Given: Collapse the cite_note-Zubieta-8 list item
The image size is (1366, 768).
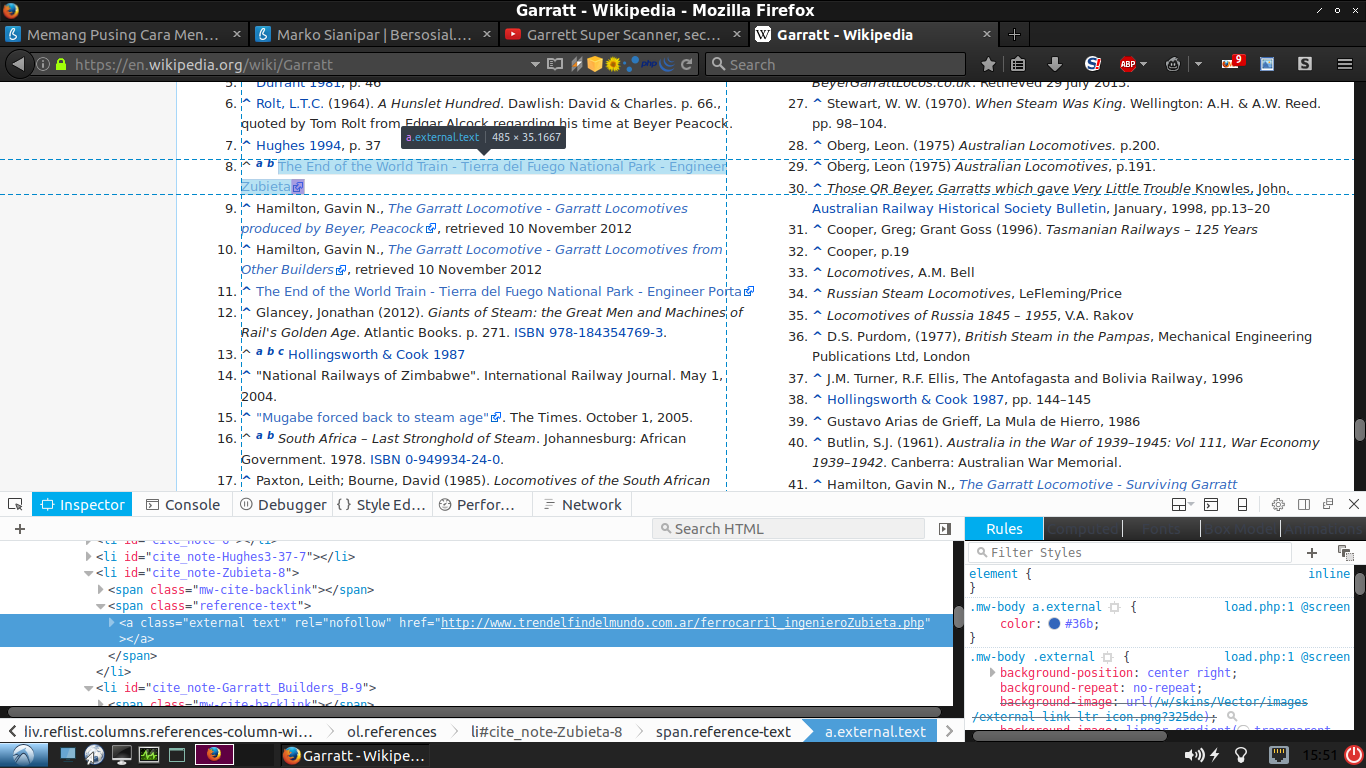Looking at the screenshot, I should pyautogui.click(x=89, y=573).
